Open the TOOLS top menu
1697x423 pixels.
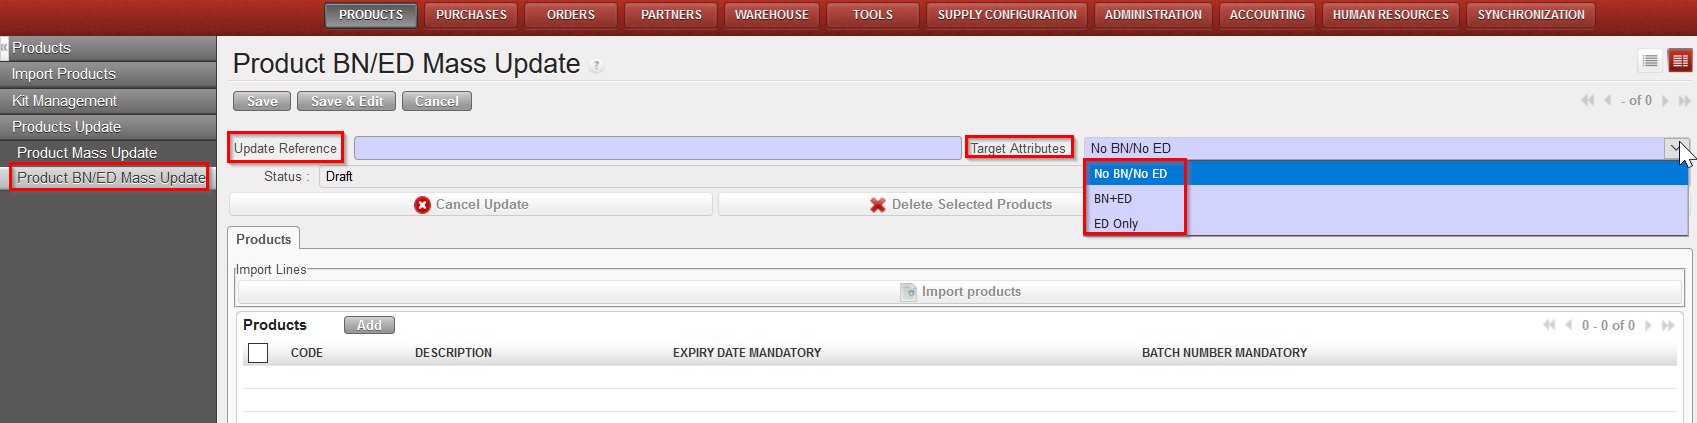(873, 15)
